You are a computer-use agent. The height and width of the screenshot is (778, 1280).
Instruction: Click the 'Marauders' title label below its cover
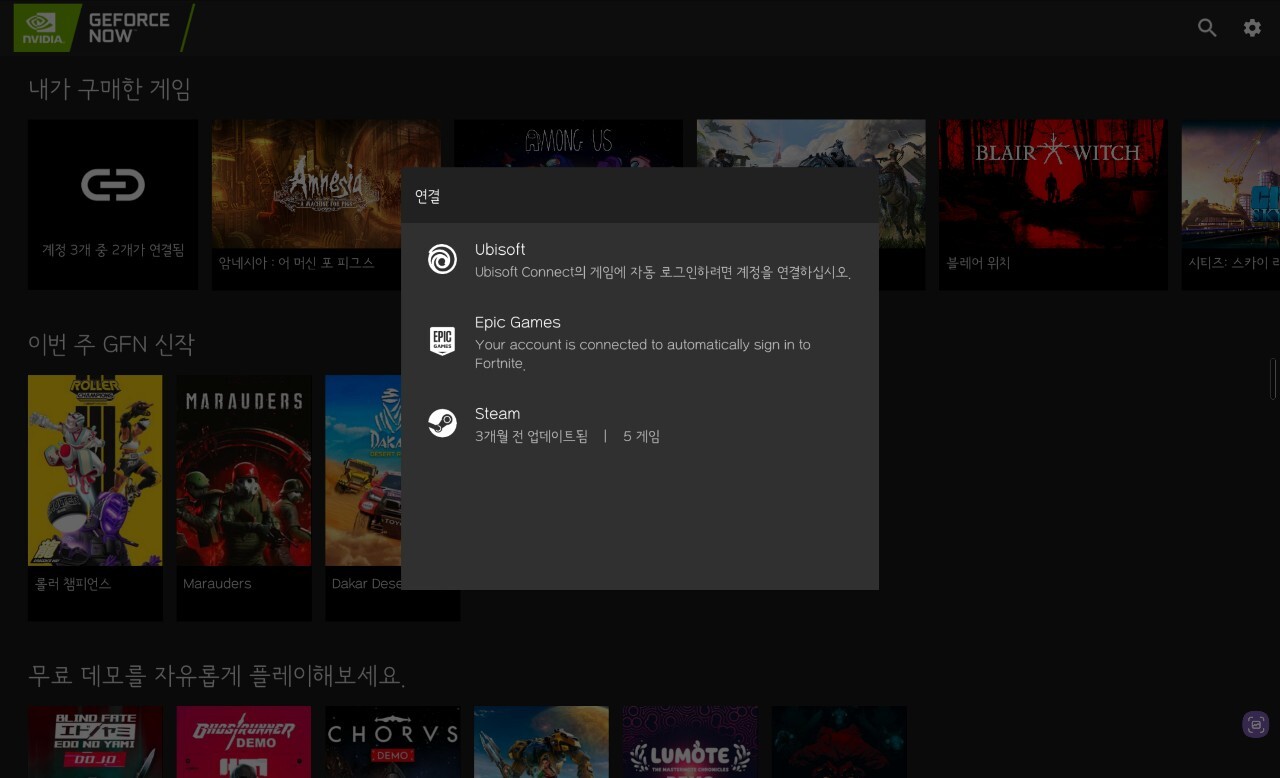click(217, 583)
